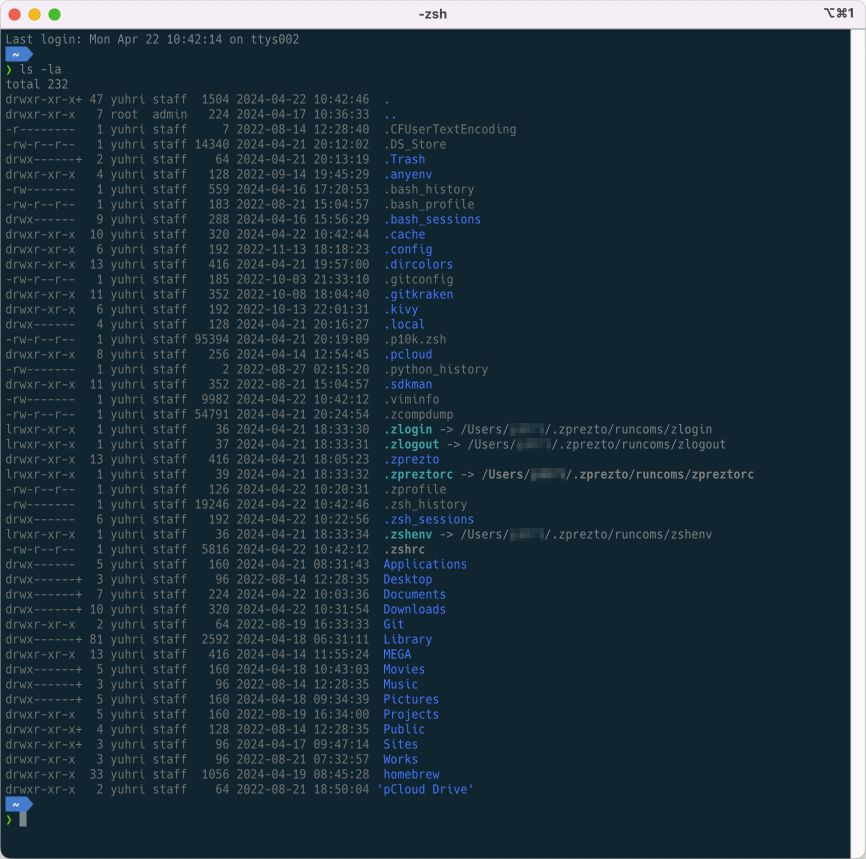Click the Movies directory name
The height and width of the screenshot is (859, 866).
tap(404, 670)
